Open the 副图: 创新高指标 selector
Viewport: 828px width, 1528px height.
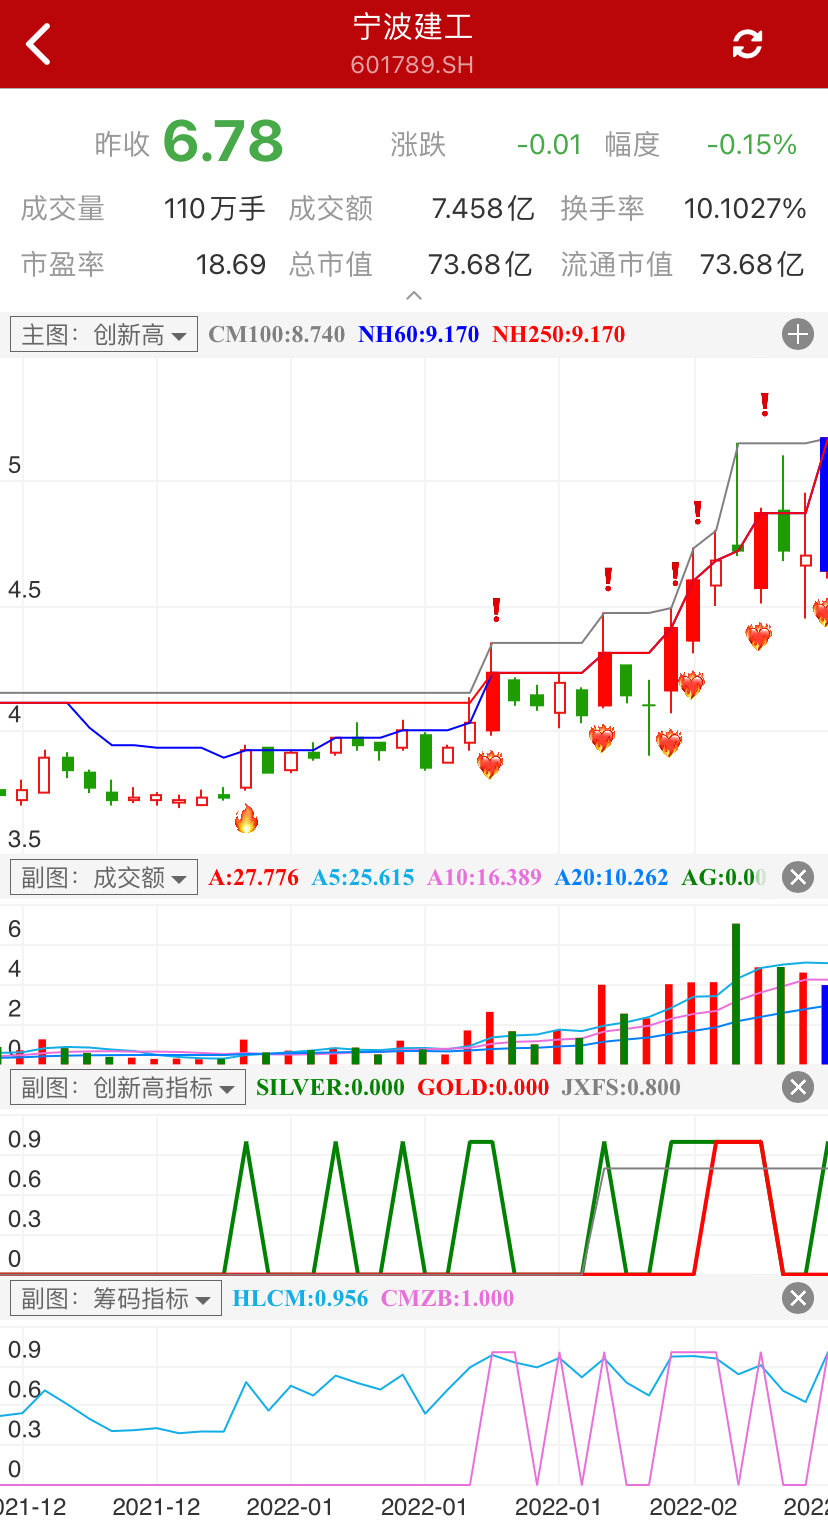[x=128, y=1087]
